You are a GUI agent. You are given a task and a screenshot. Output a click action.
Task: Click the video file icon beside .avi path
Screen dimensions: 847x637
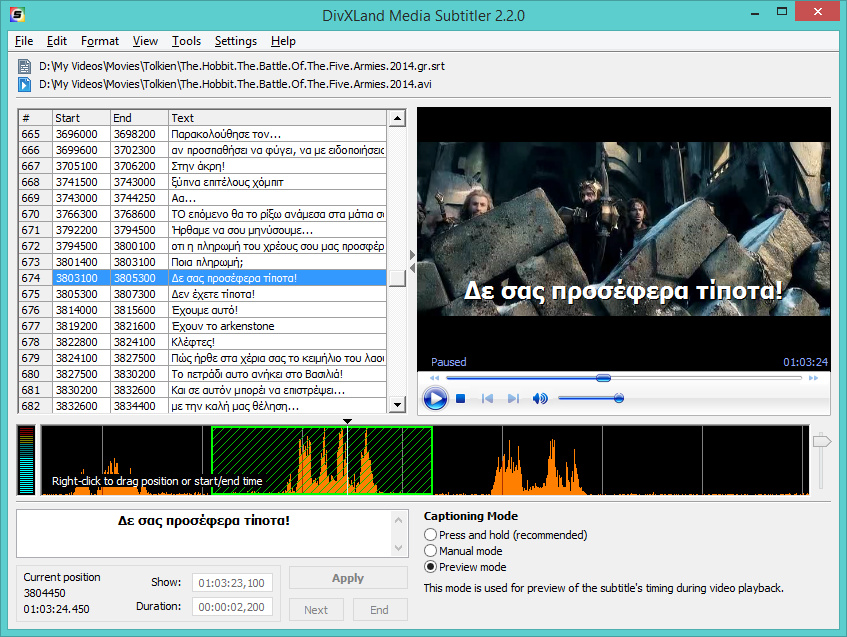coord(25,84)
